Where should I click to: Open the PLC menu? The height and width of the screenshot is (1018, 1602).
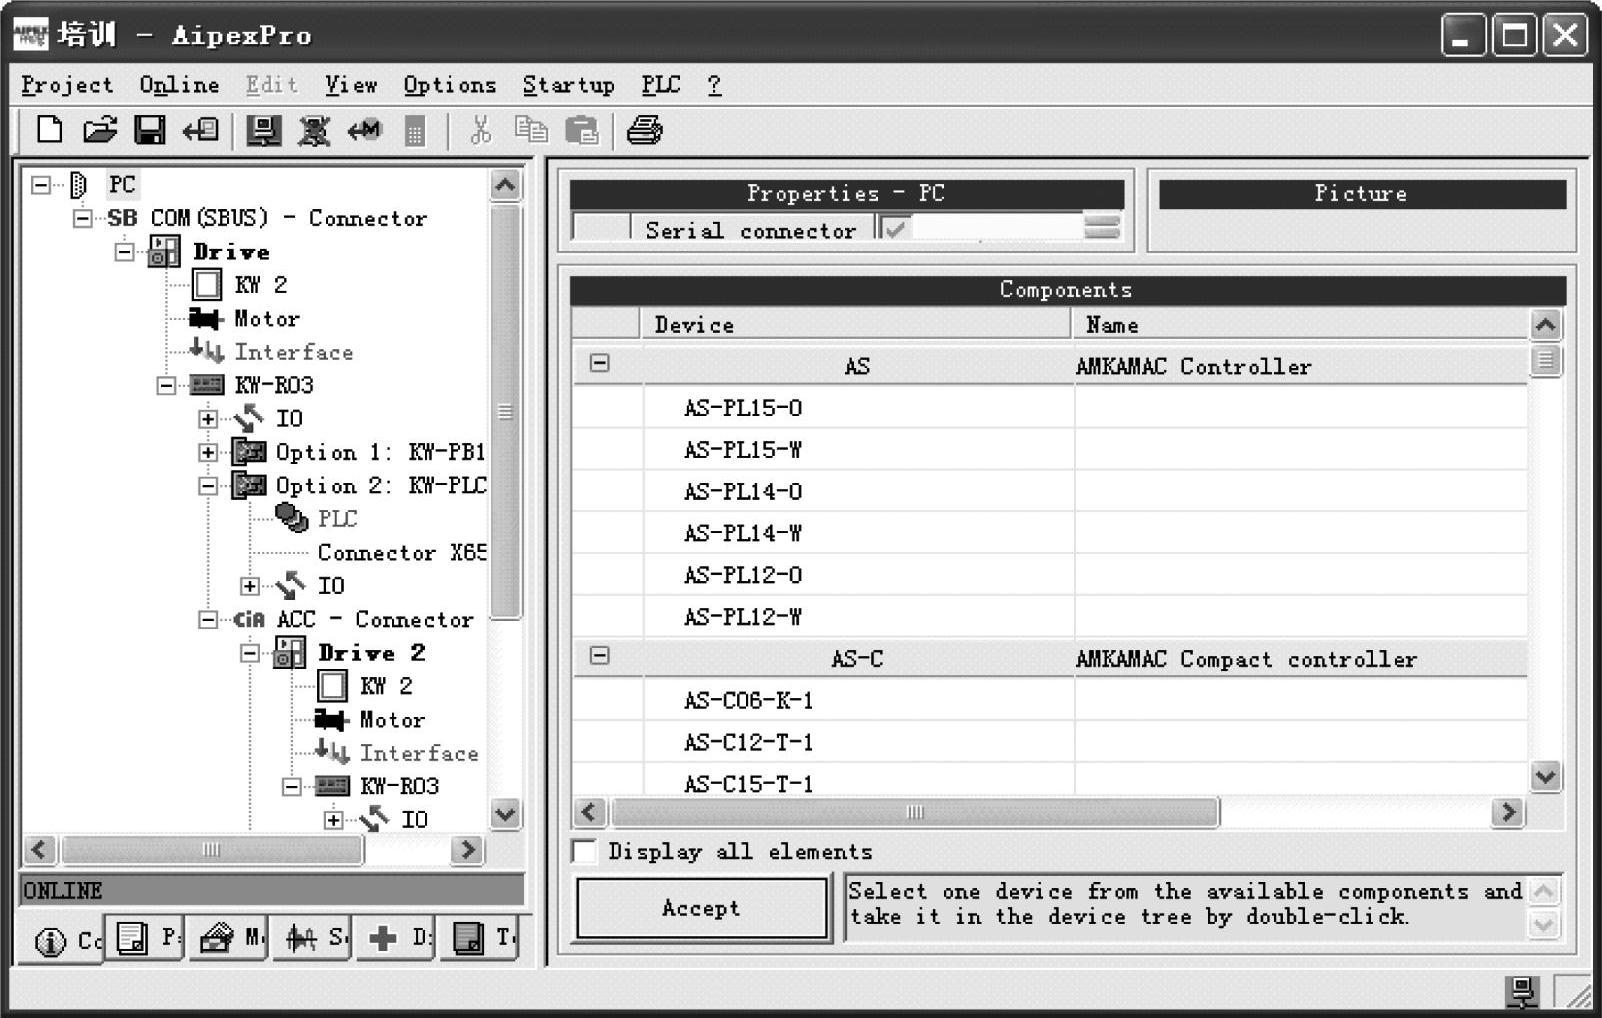click(661, 85)
